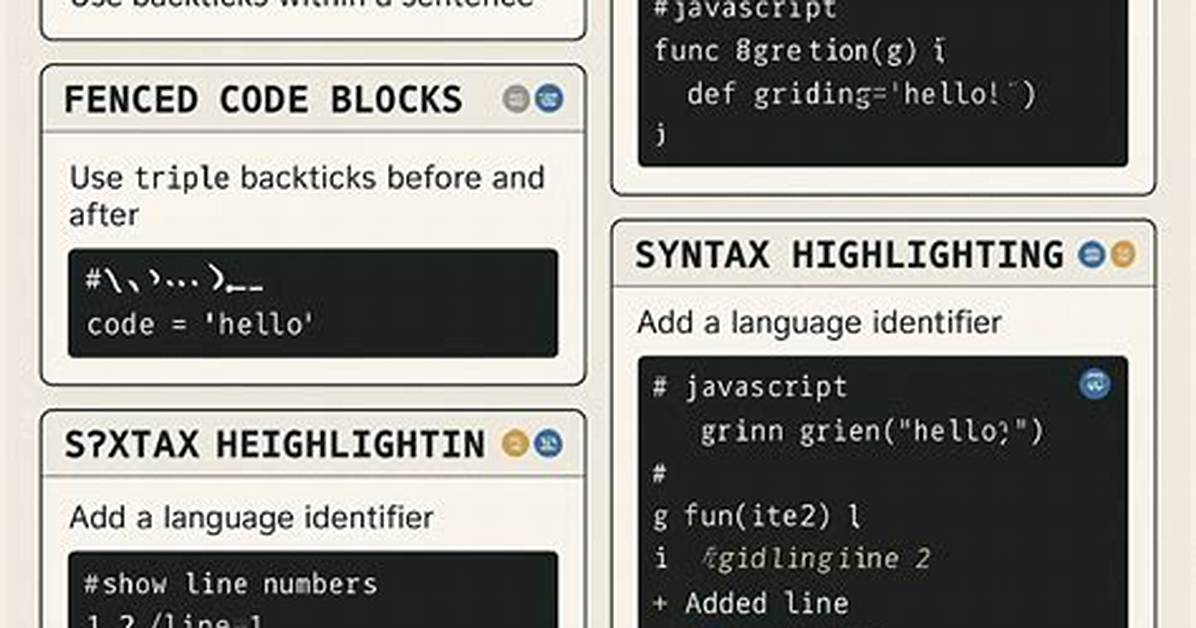This screenshot has height=628, width=1196.
Task: Click orange circle icon in S?XTAX HEIGHLIGHTIN header
Action: click(516, 443)
